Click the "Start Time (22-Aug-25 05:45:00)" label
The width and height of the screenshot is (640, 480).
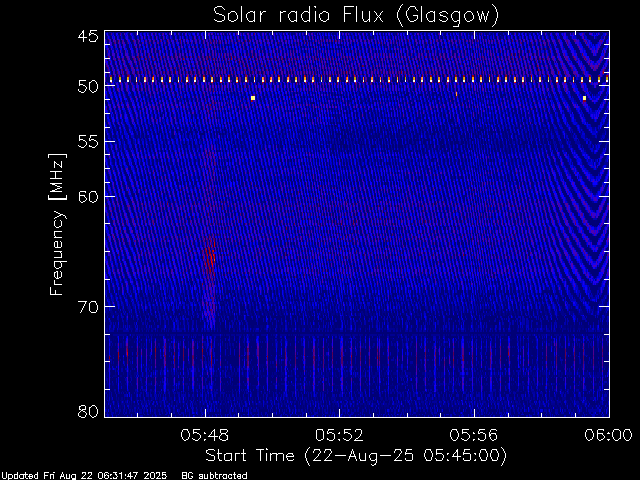pos(356,456)
